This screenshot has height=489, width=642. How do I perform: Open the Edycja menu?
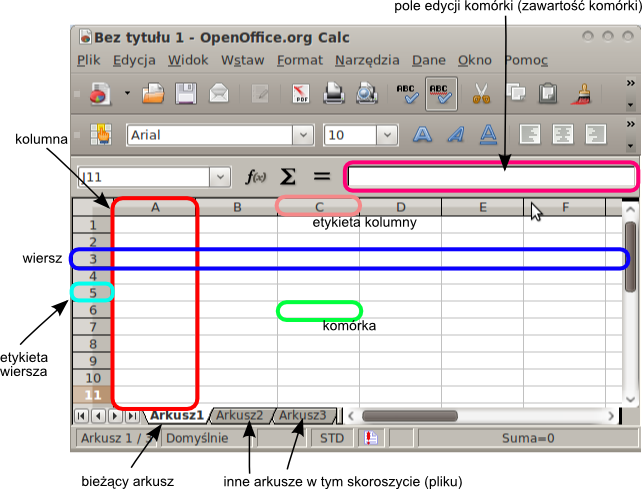[134, 60]
